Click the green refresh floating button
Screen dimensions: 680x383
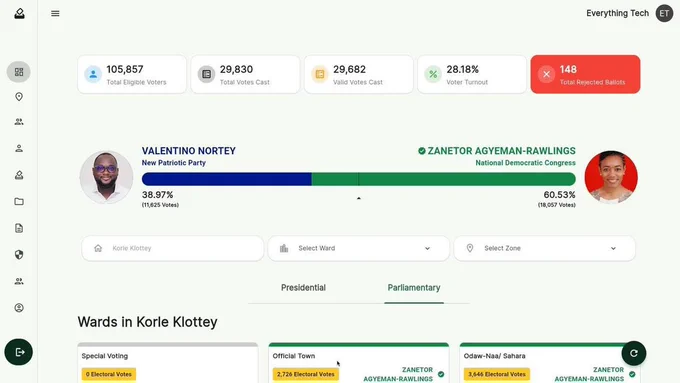(634, 353)
